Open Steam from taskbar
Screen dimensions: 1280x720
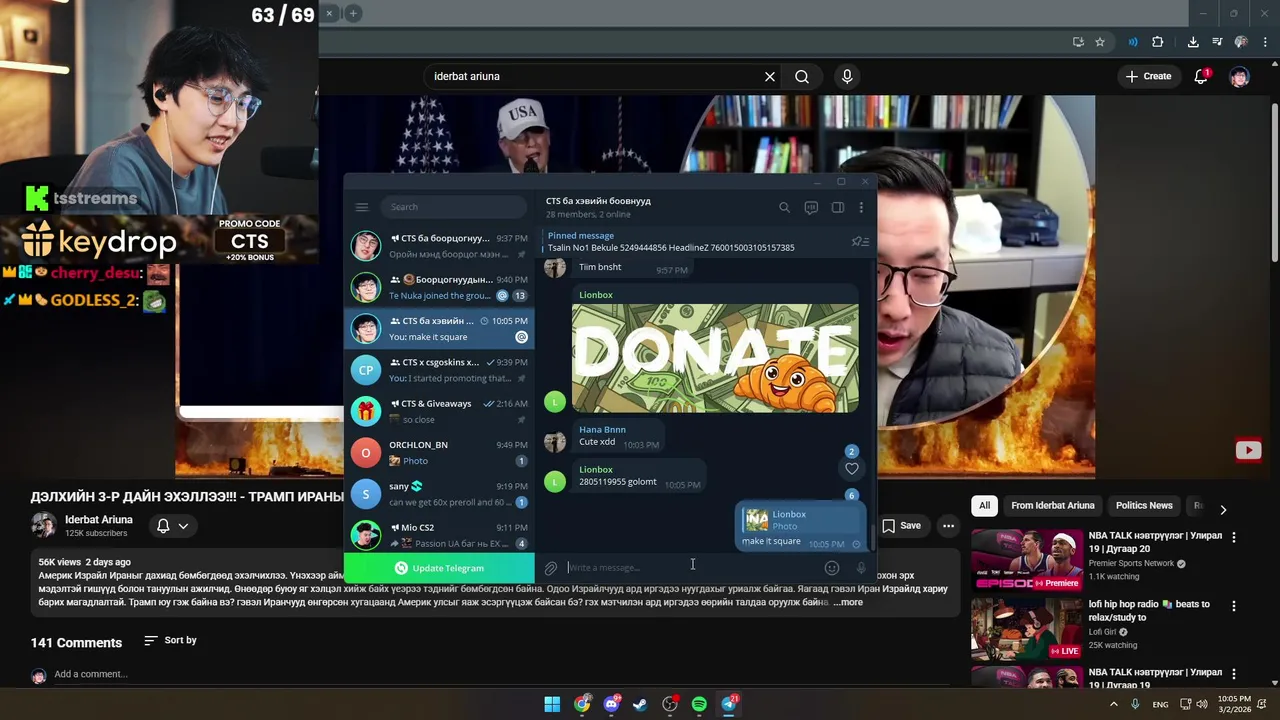point(640,704)
